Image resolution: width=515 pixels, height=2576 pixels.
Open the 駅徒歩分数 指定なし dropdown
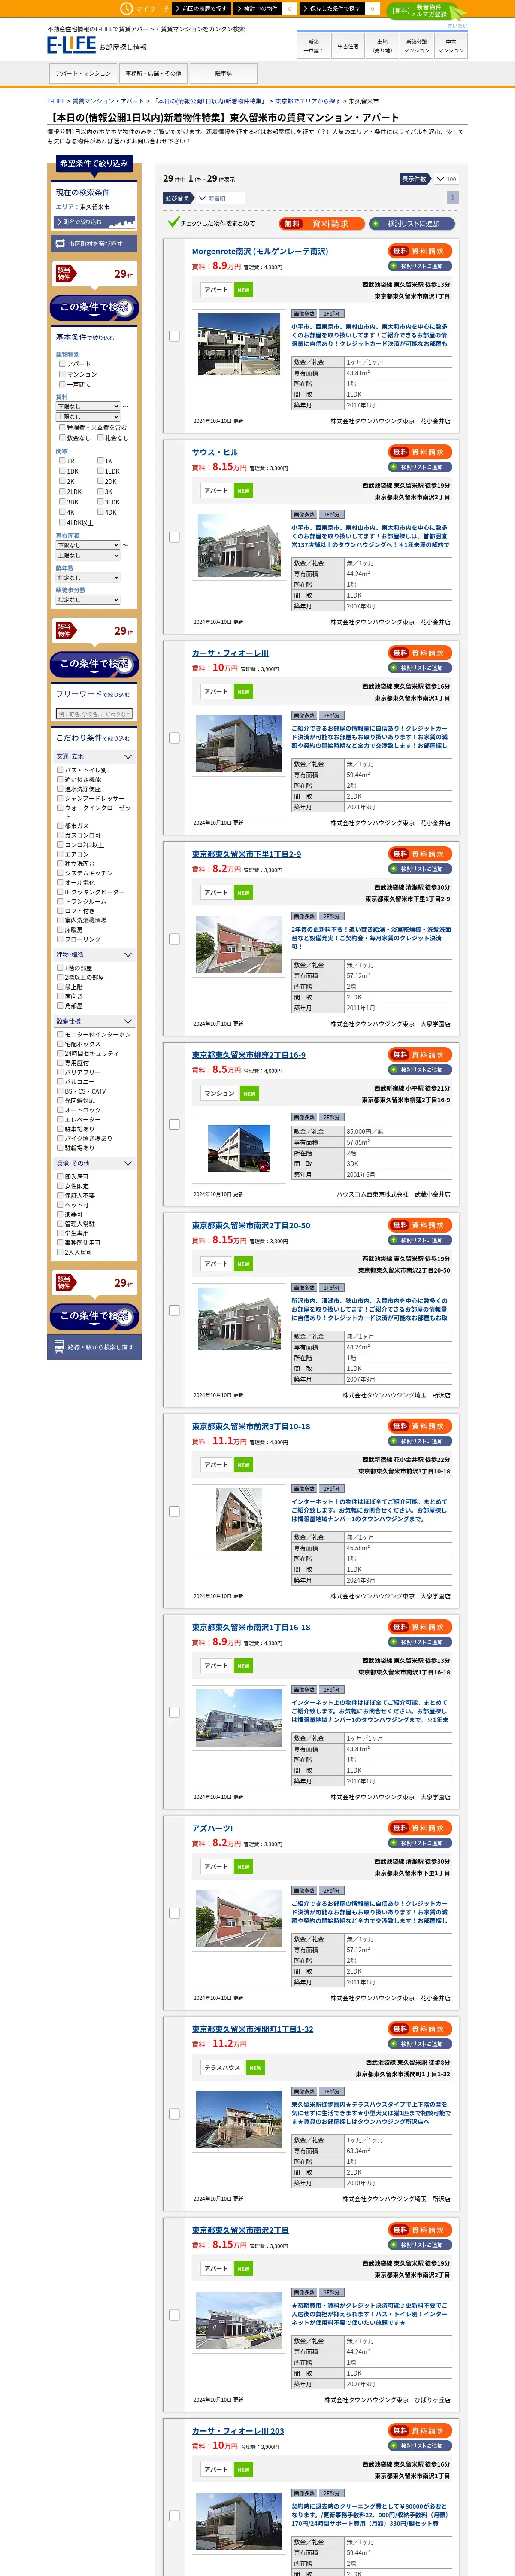tap(88, 600)
